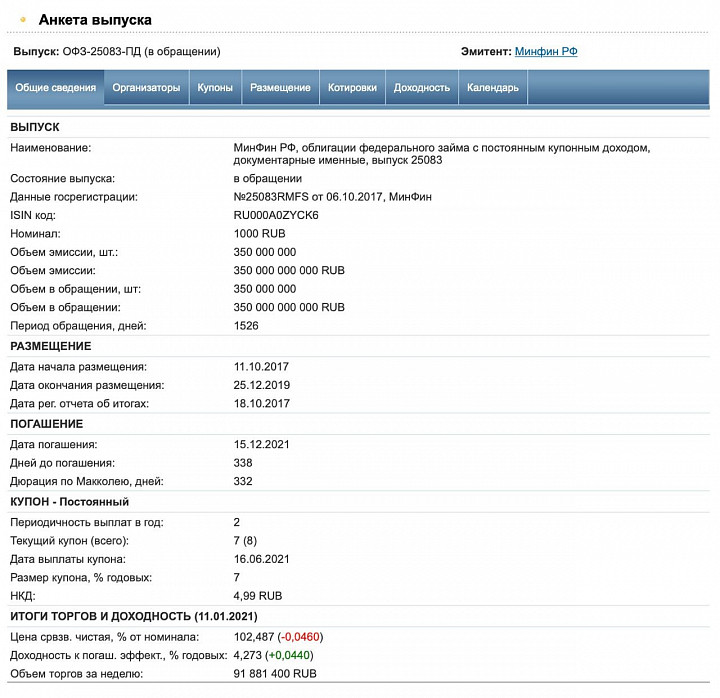This screenshot has height=698, width=720.
Task: Select Объем в обращении 350 000 000 000 RUB
Action: [289, 307]
